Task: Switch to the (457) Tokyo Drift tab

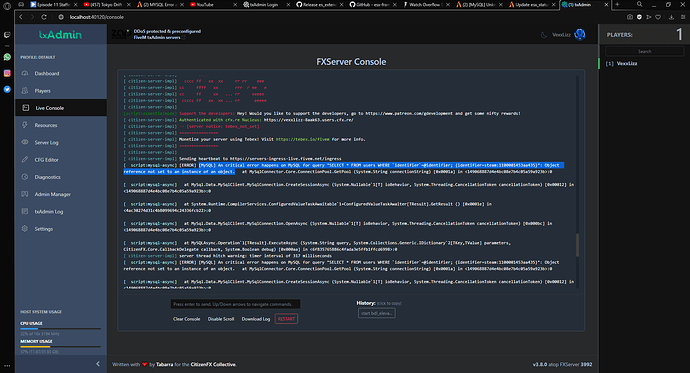Action: [x=107, y=4]
